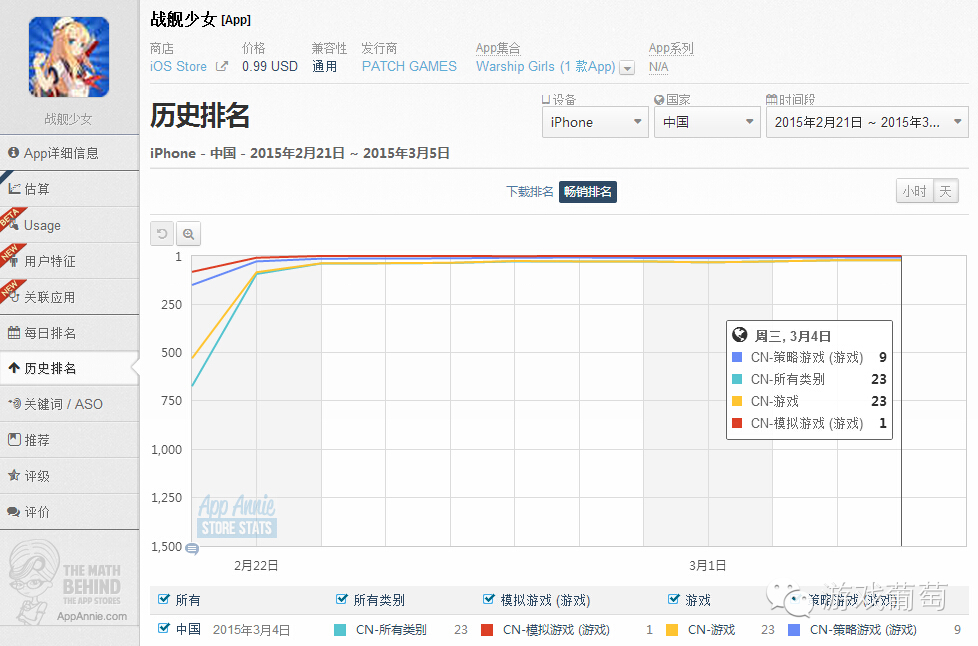Click the comment bubble icon at chart corner
This screenshot has height=646, width=978.
point(192,549)
